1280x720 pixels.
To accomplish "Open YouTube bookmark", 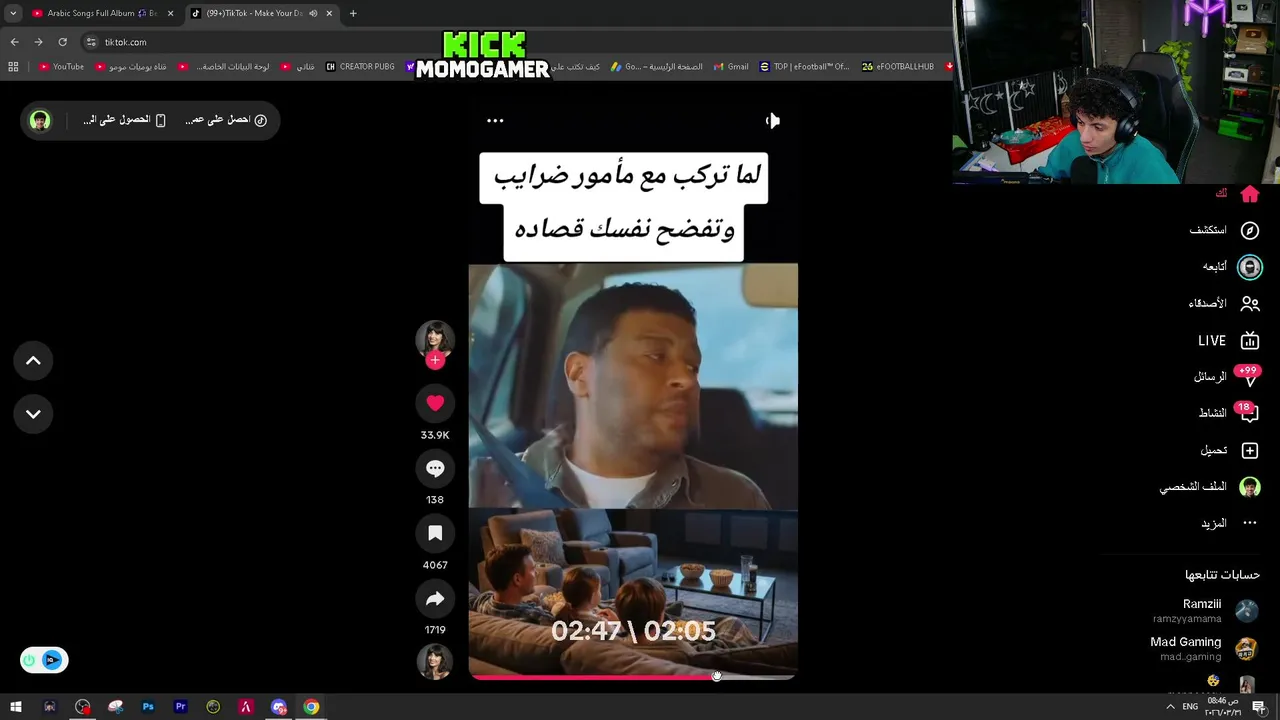I will coord(61,67).
